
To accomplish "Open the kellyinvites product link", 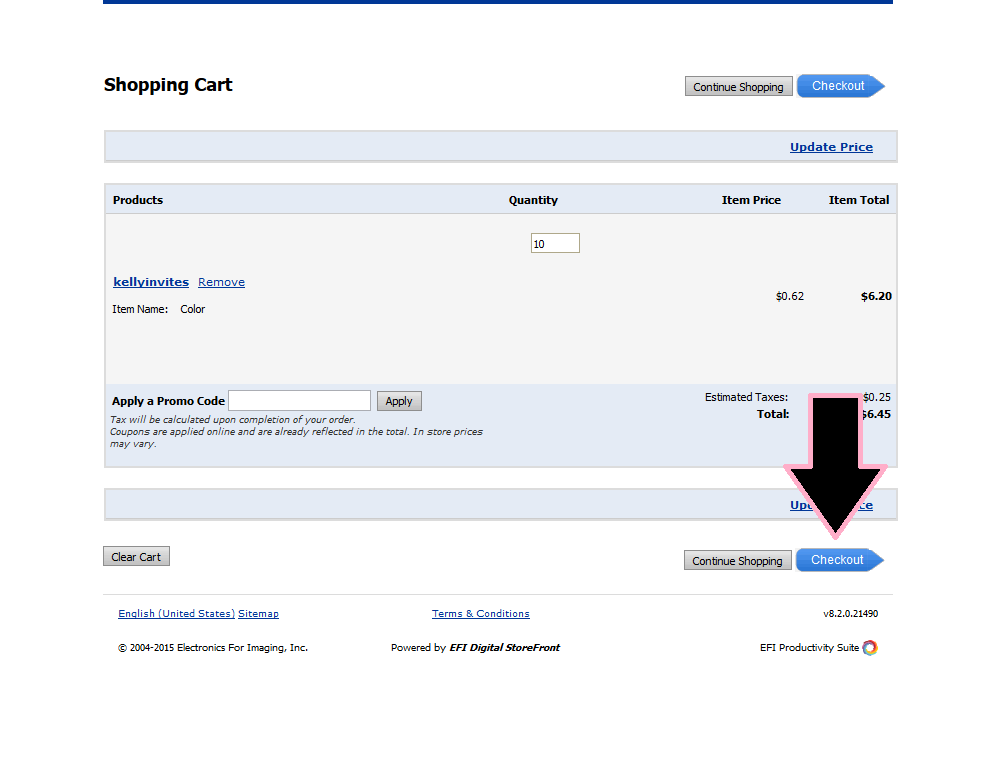I will [151, 282].
